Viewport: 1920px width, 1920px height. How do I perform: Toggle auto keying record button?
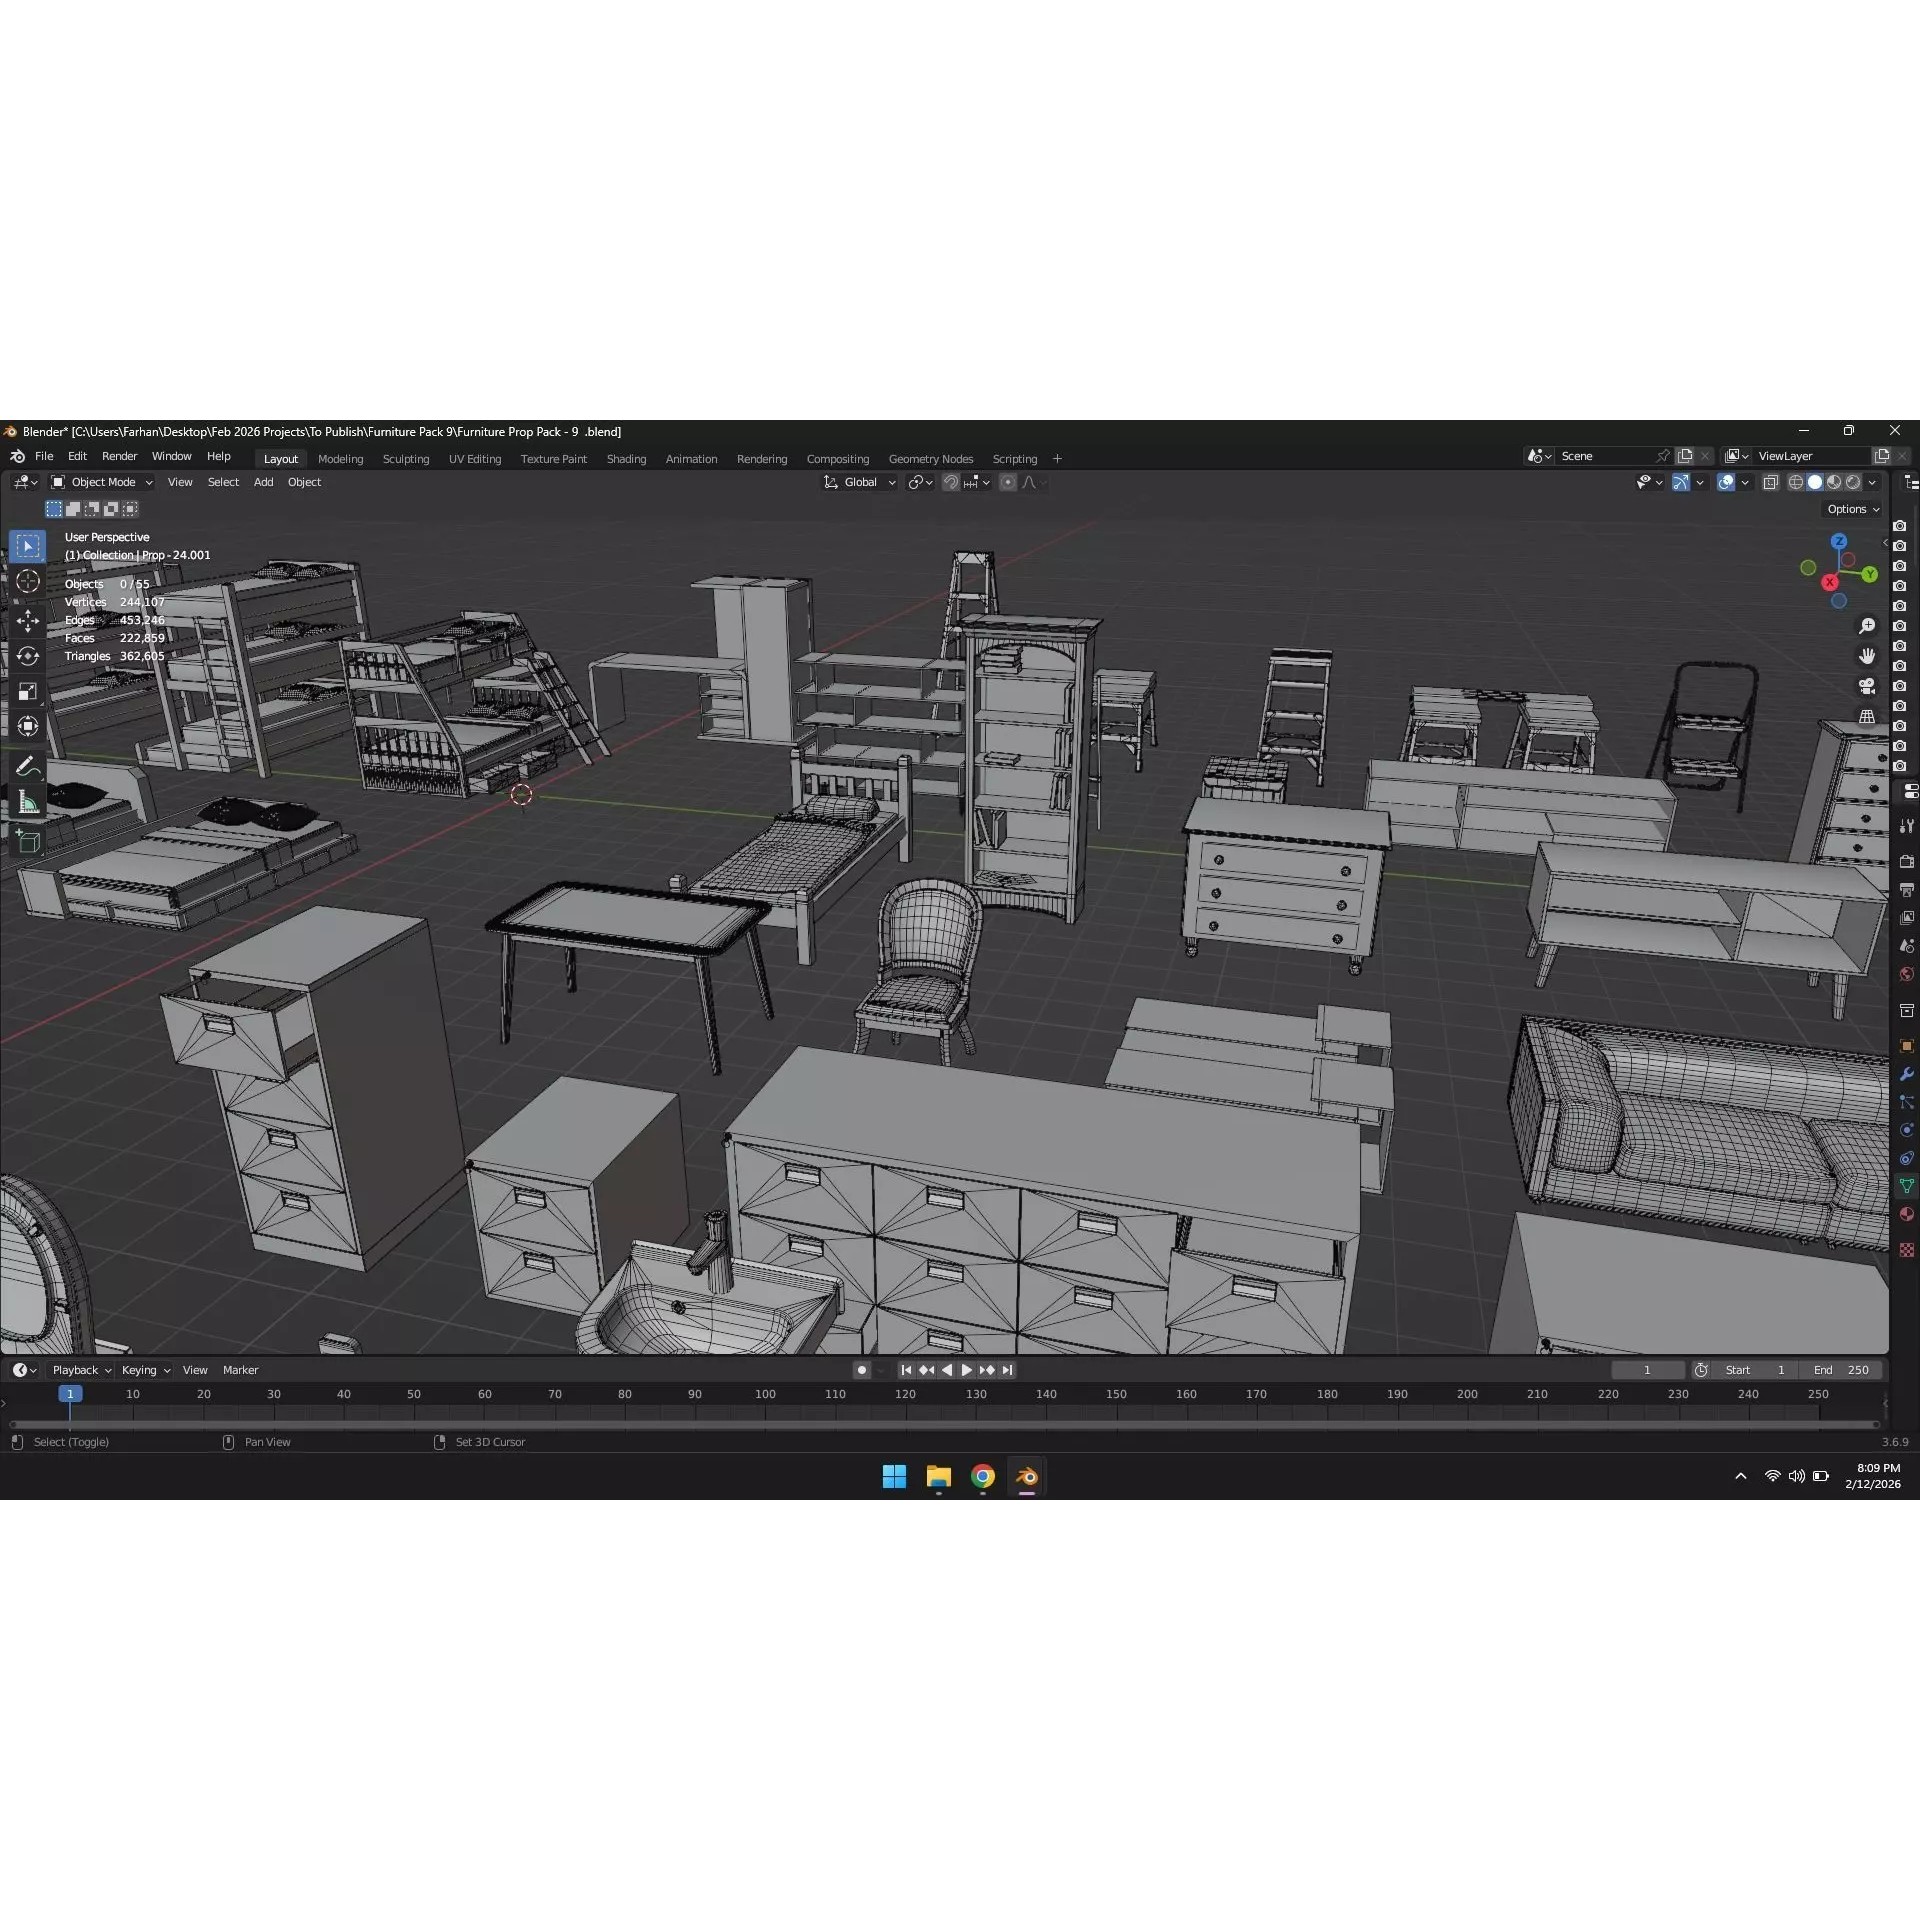point(861,1370)
